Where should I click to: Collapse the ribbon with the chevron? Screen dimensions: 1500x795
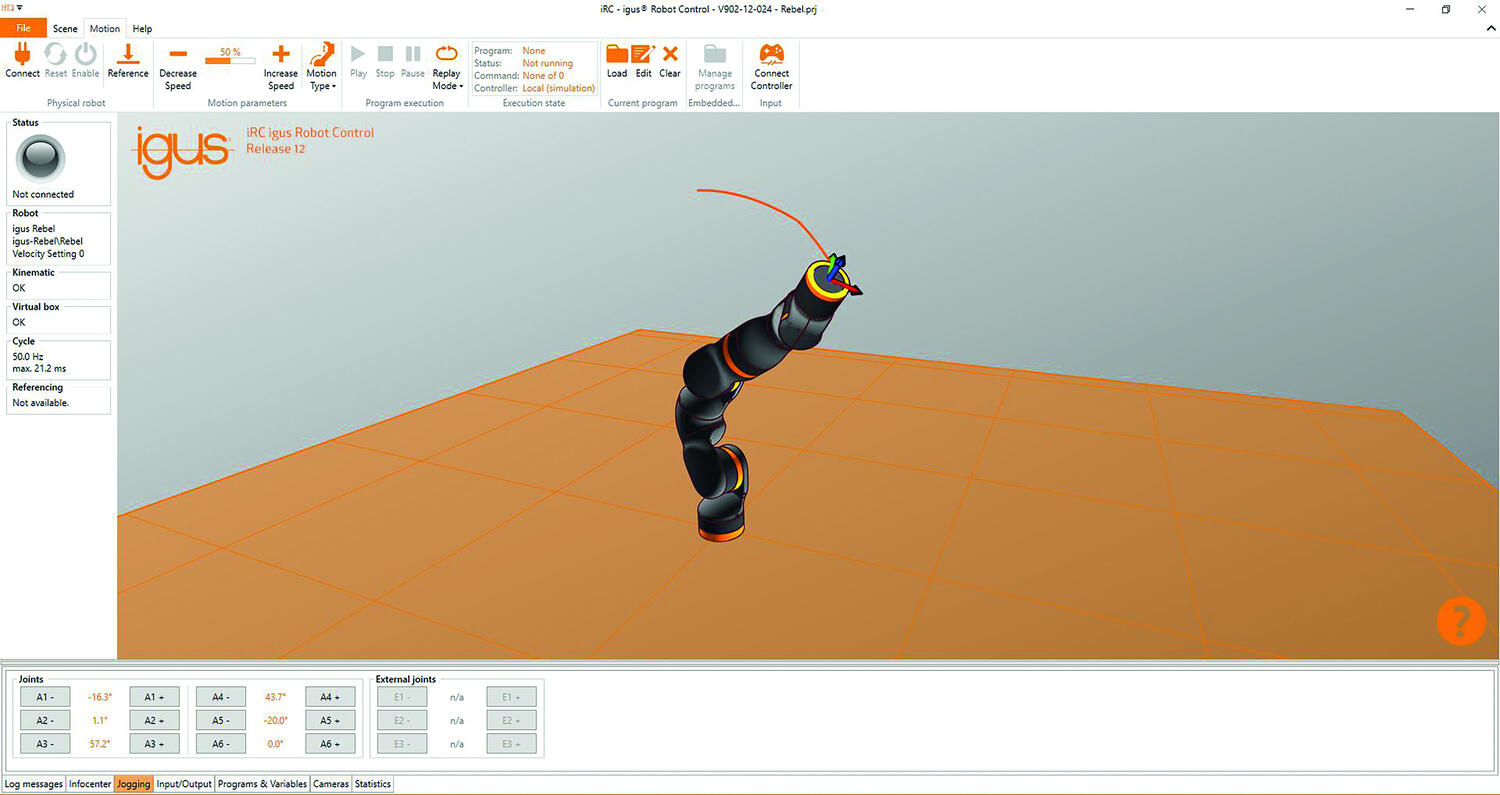tap(1490, 29)
